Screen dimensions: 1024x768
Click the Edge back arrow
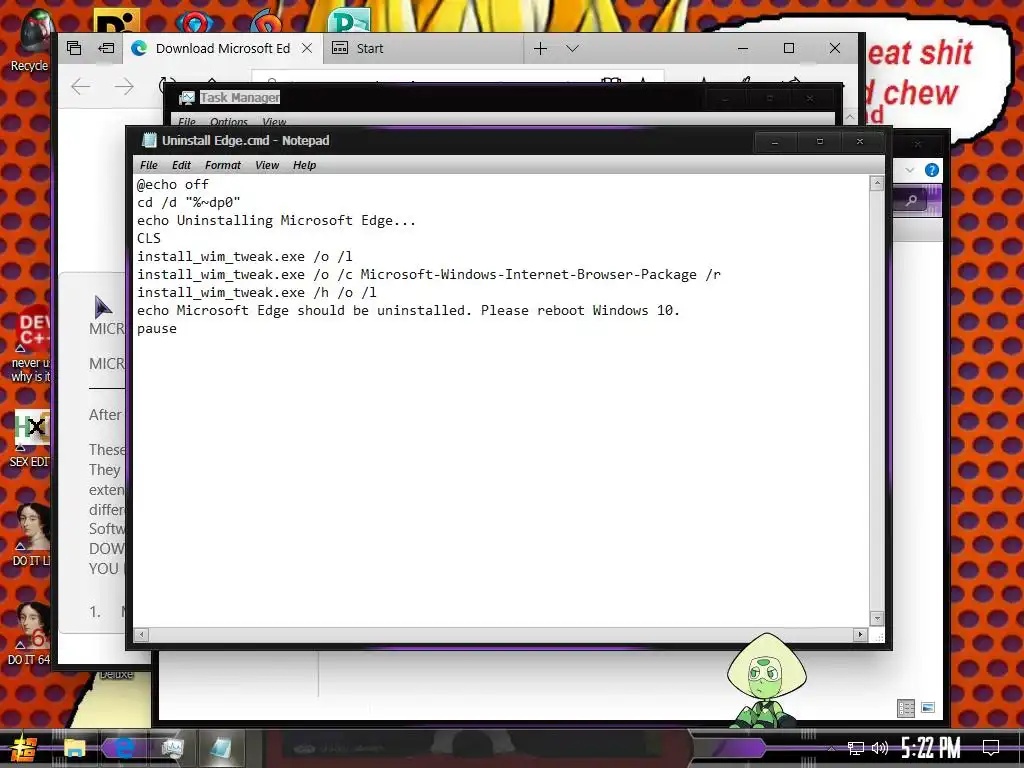point(80,86)
